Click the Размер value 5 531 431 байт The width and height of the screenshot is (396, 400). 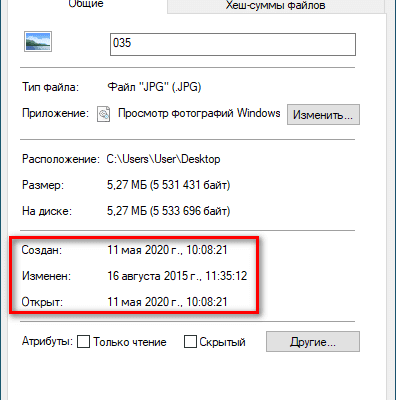[x=168, y=185]
